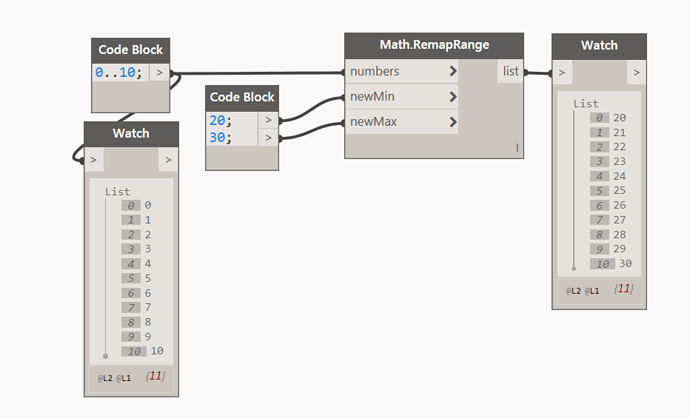Image resolution: width=690 pixels, height=418 pixels.
Task: Click the output port of the right Watch node
Action: 636,73
